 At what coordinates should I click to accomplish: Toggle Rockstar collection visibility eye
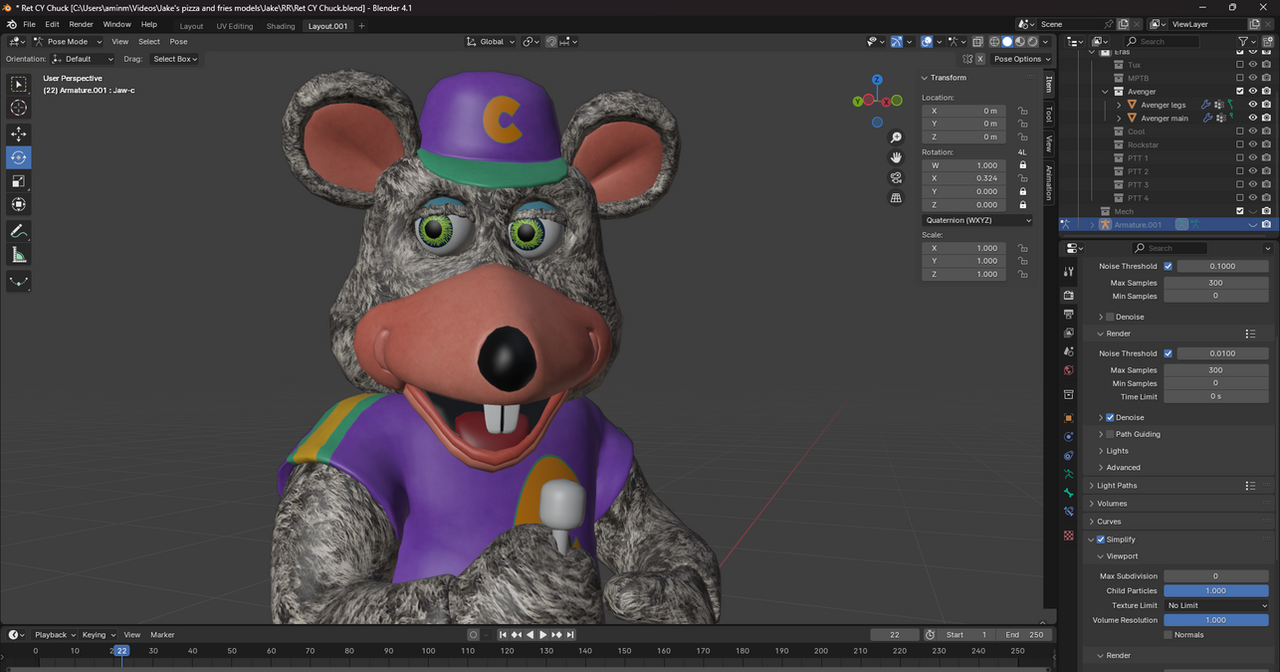[1252, 145]
